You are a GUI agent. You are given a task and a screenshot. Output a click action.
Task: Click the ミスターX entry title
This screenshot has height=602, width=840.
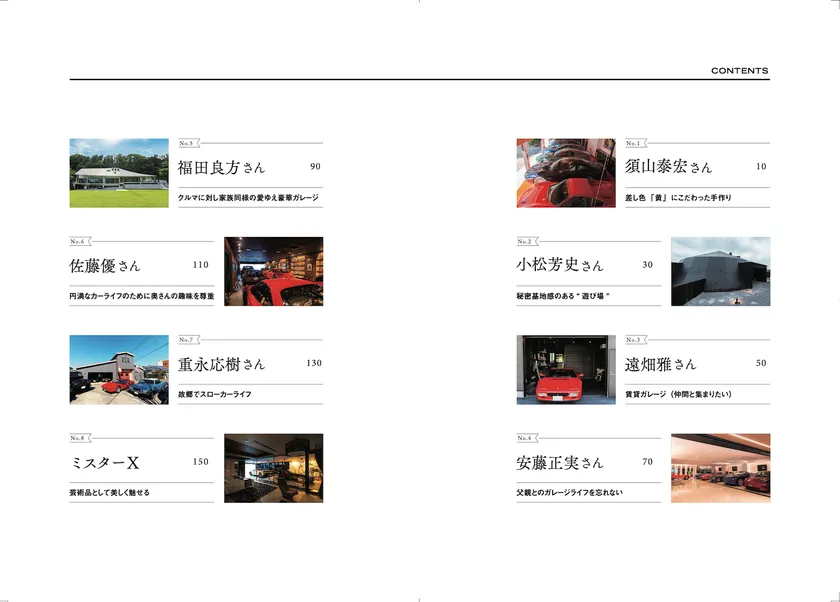pyautogui.click(x=104, y=463)
